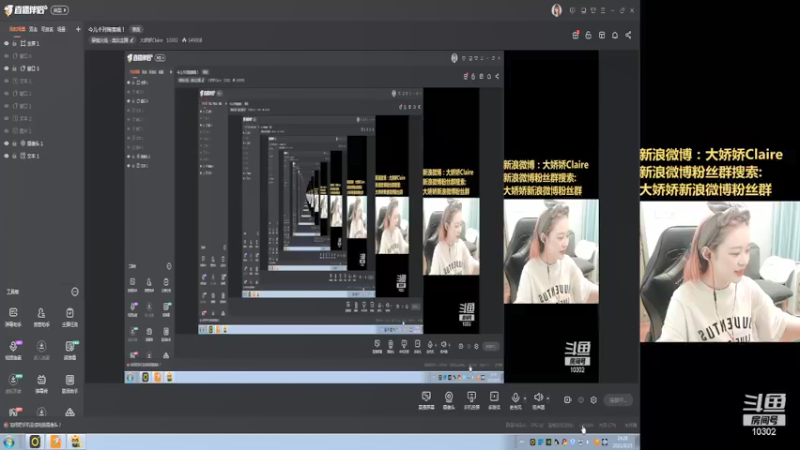Add a new scene with the plus button

click(78, 29)
